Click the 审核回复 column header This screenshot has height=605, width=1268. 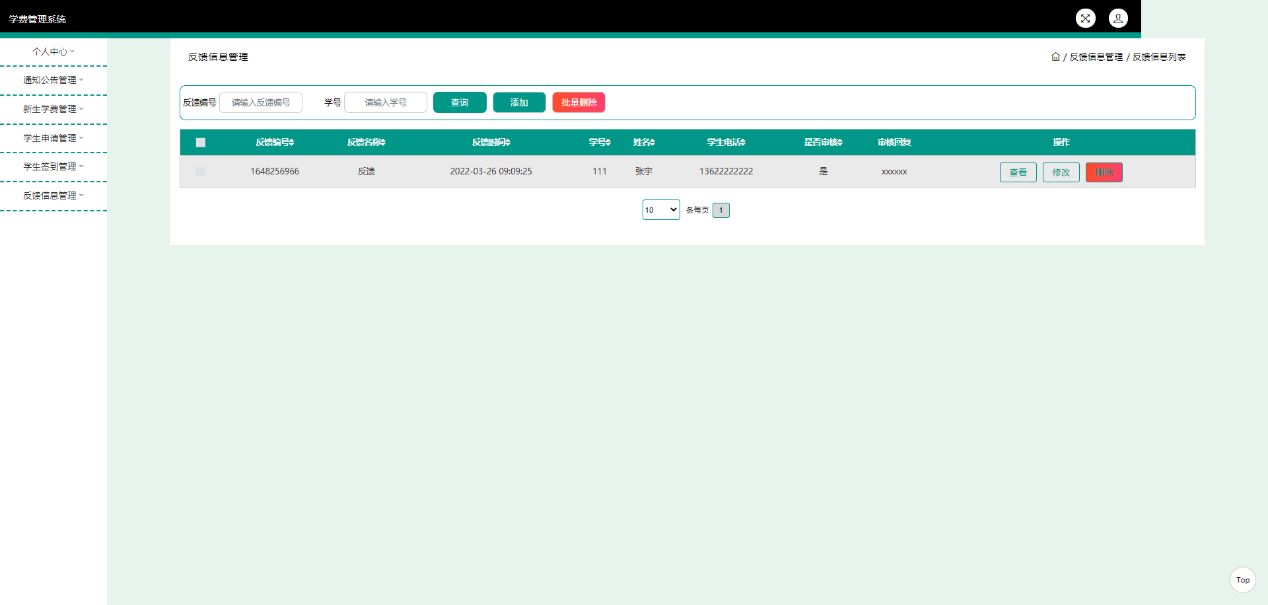(894, 143)
